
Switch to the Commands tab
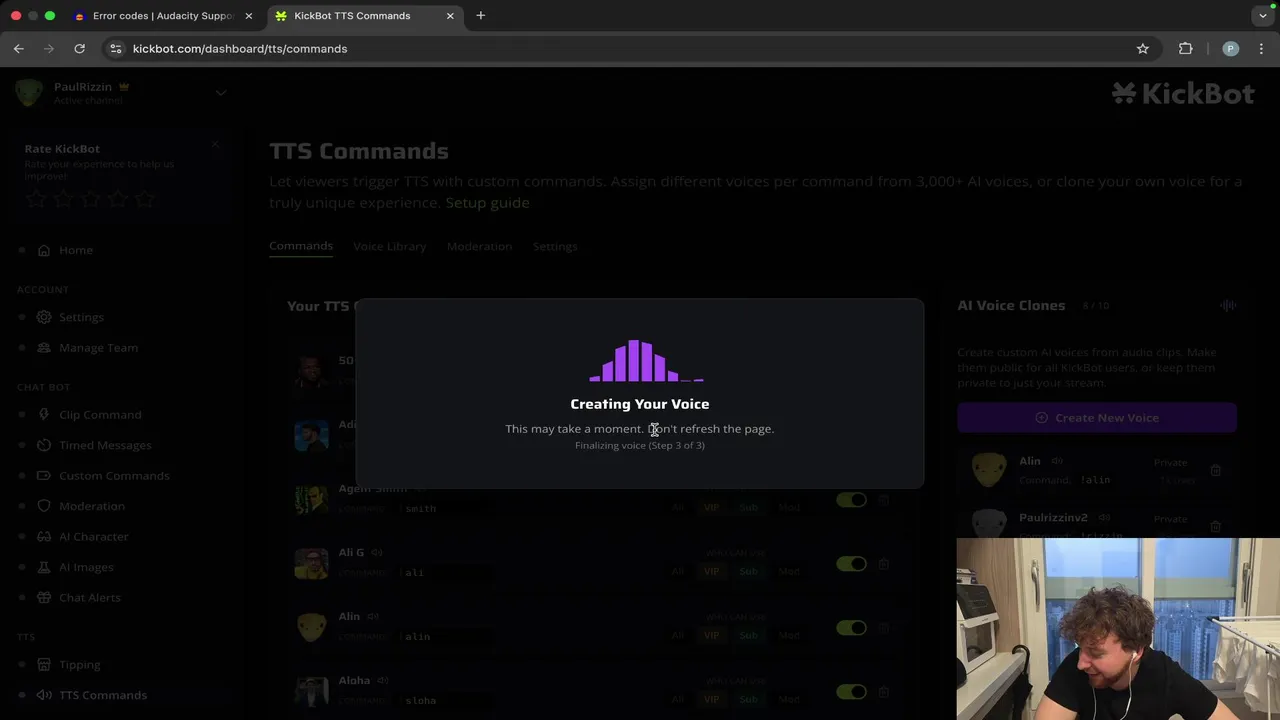pos(301,246)
